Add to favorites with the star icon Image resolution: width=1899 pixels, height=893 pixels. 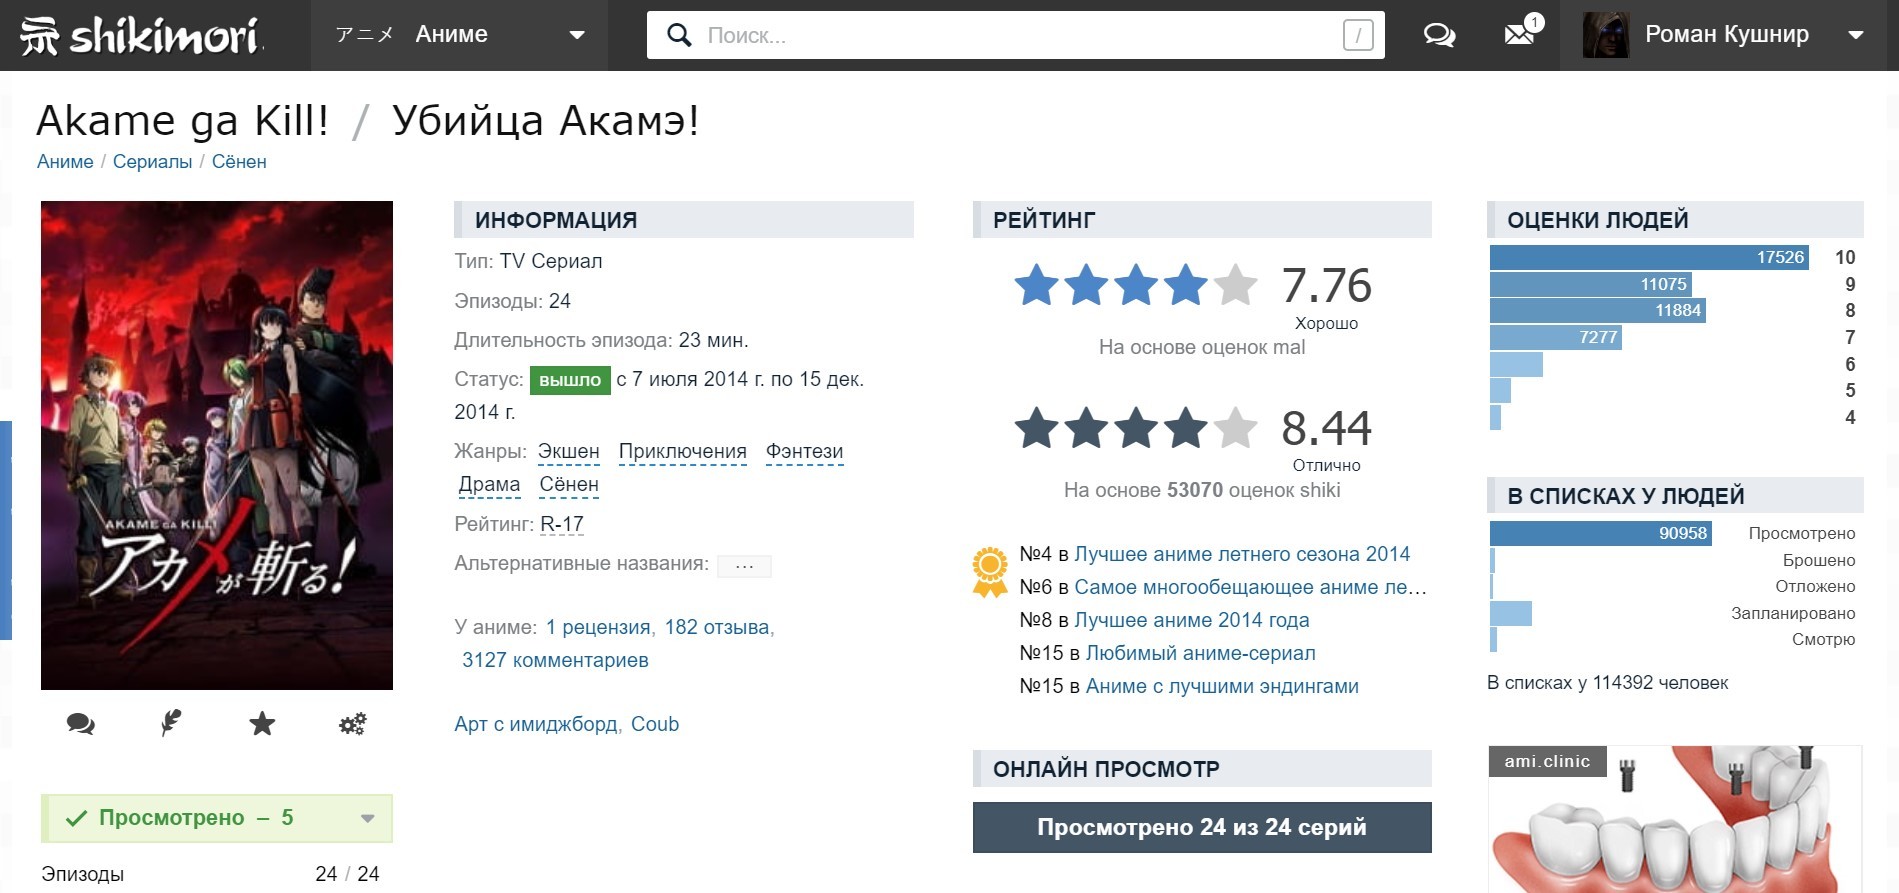(262, 723)
